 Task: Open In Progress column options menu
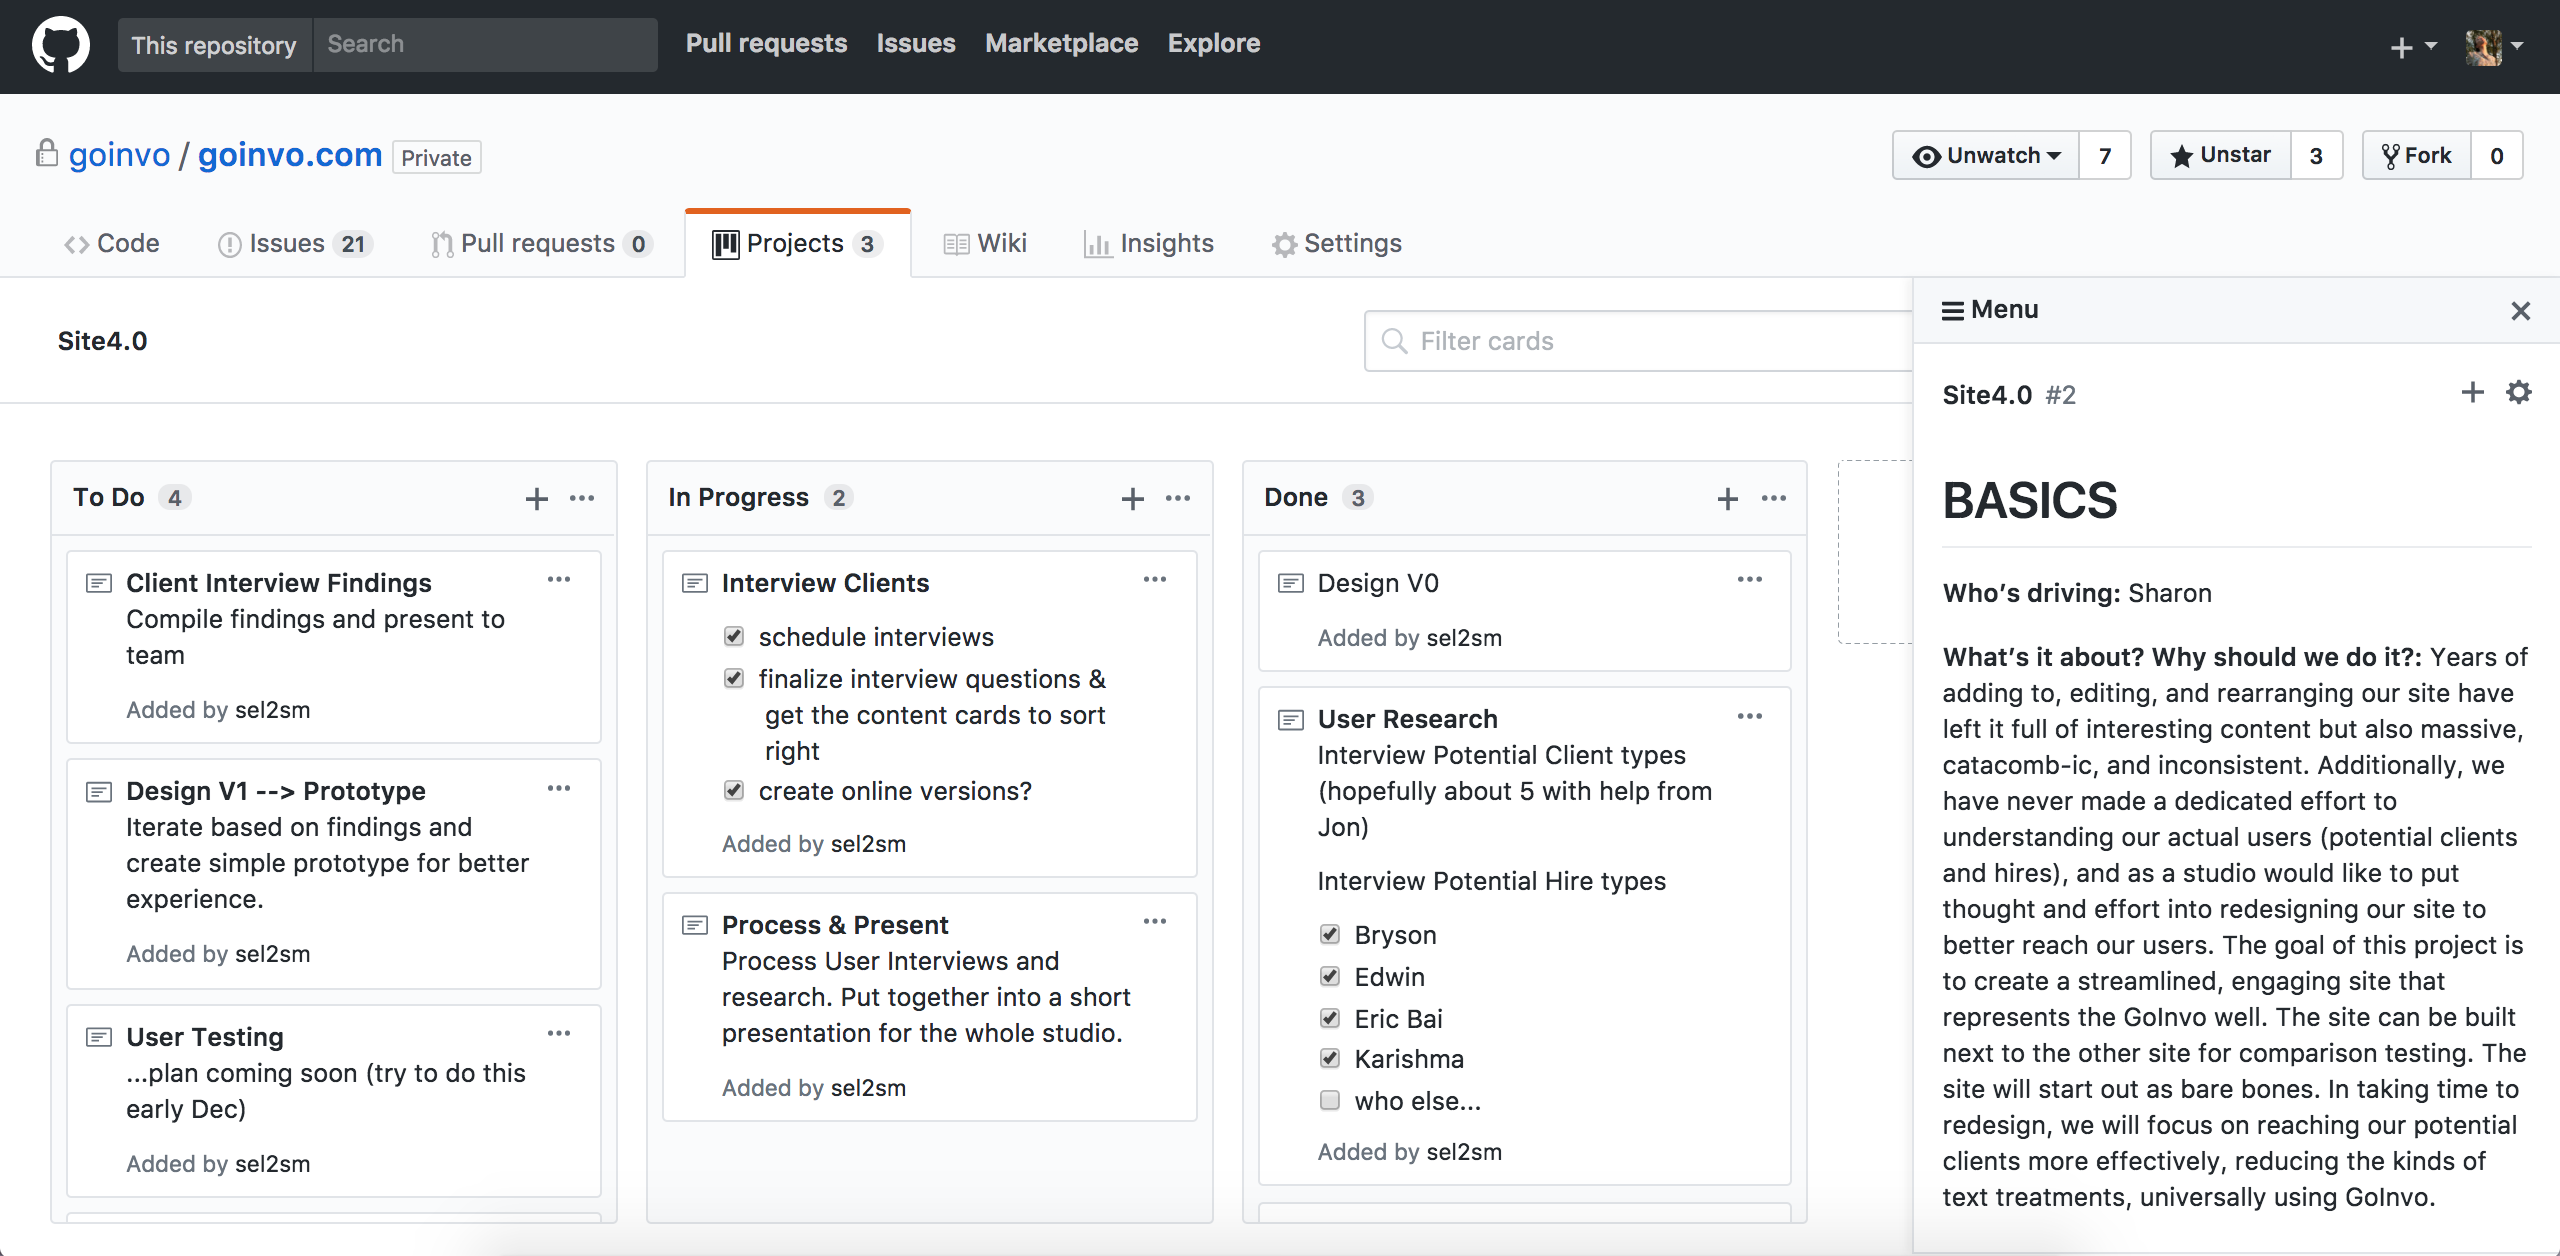pos(1178,498)
